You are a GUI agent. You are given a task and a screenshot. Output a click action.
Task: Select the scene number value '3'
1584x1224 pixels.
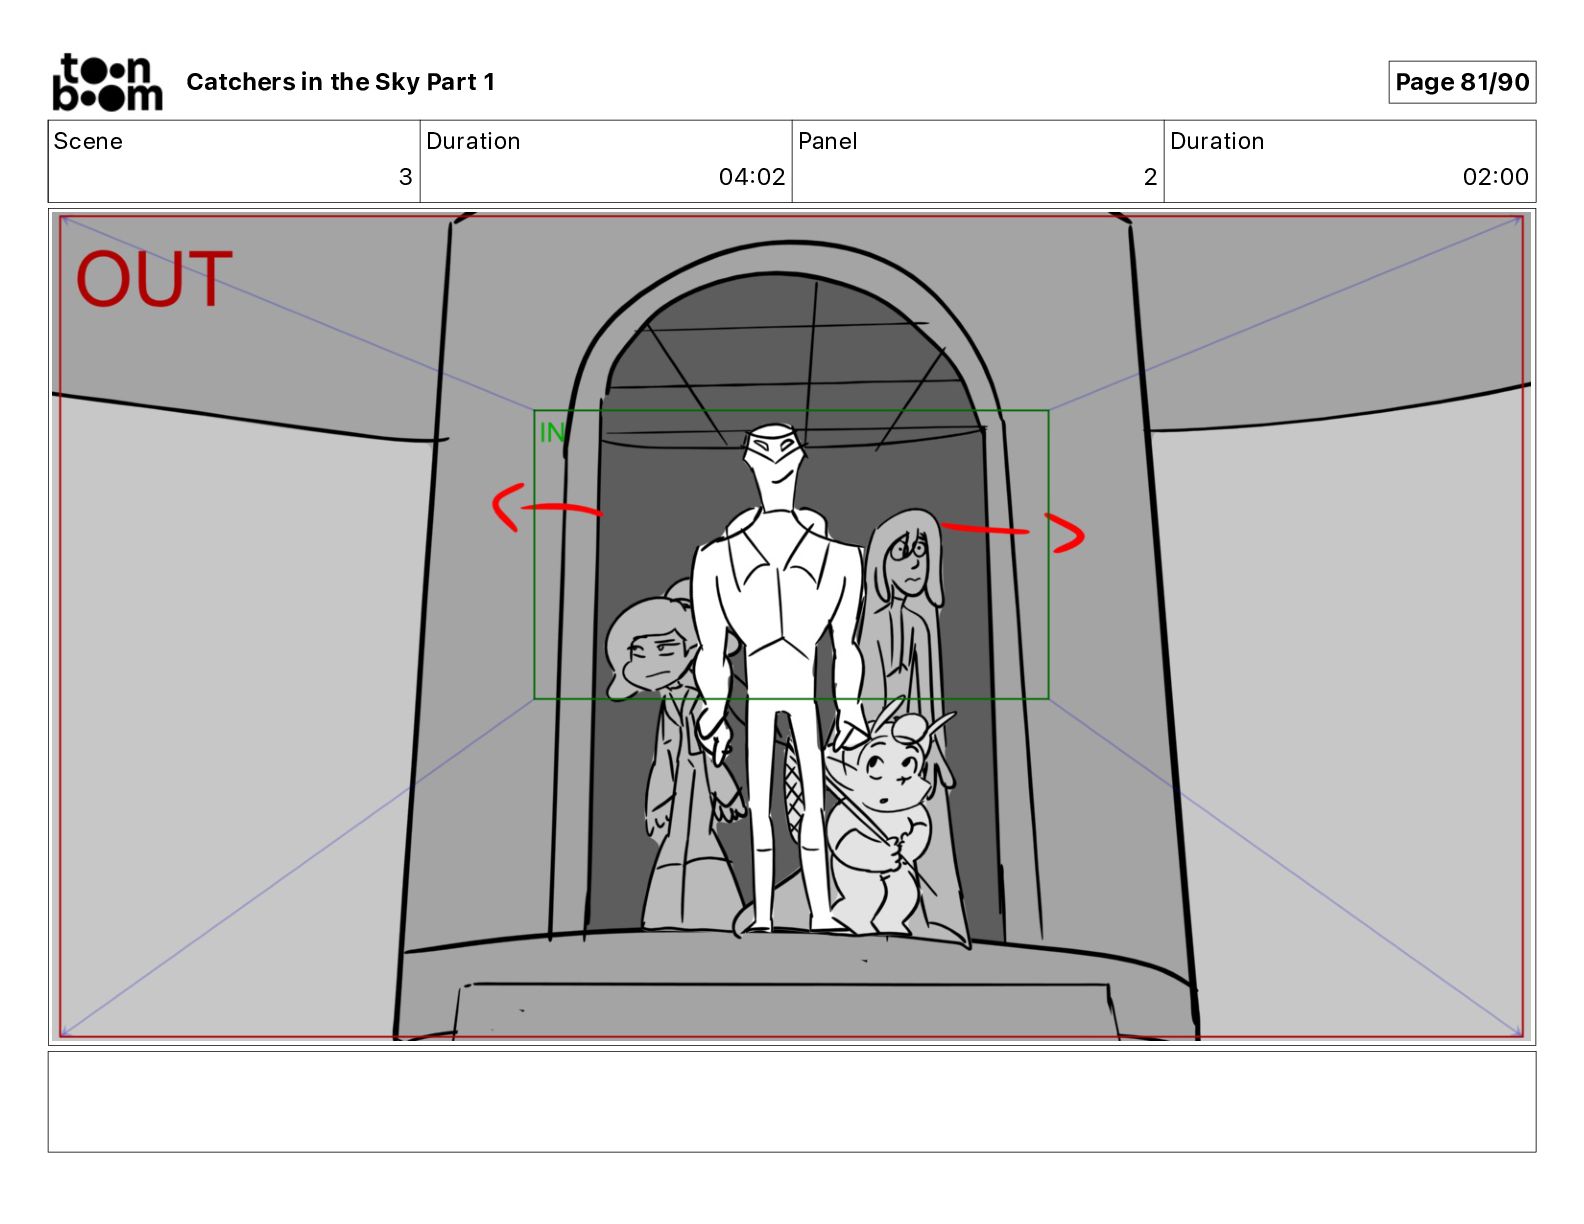coord(405,177)
